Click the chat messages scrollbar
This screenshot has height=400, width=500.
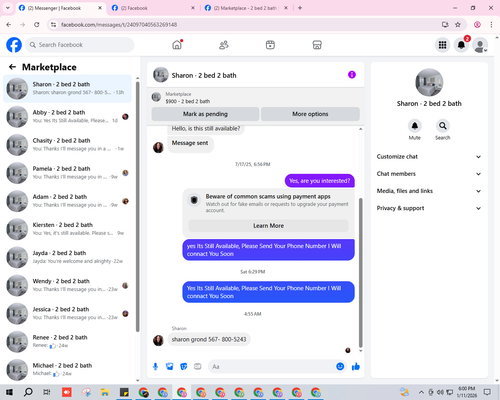(360, 273)
